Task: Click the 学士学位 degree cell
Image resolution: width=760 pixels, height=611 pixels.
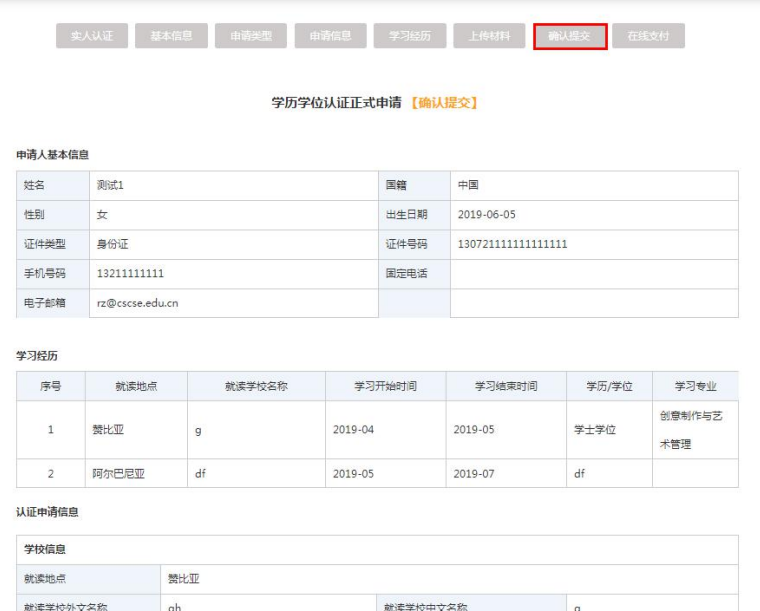Action: (594, 430)
